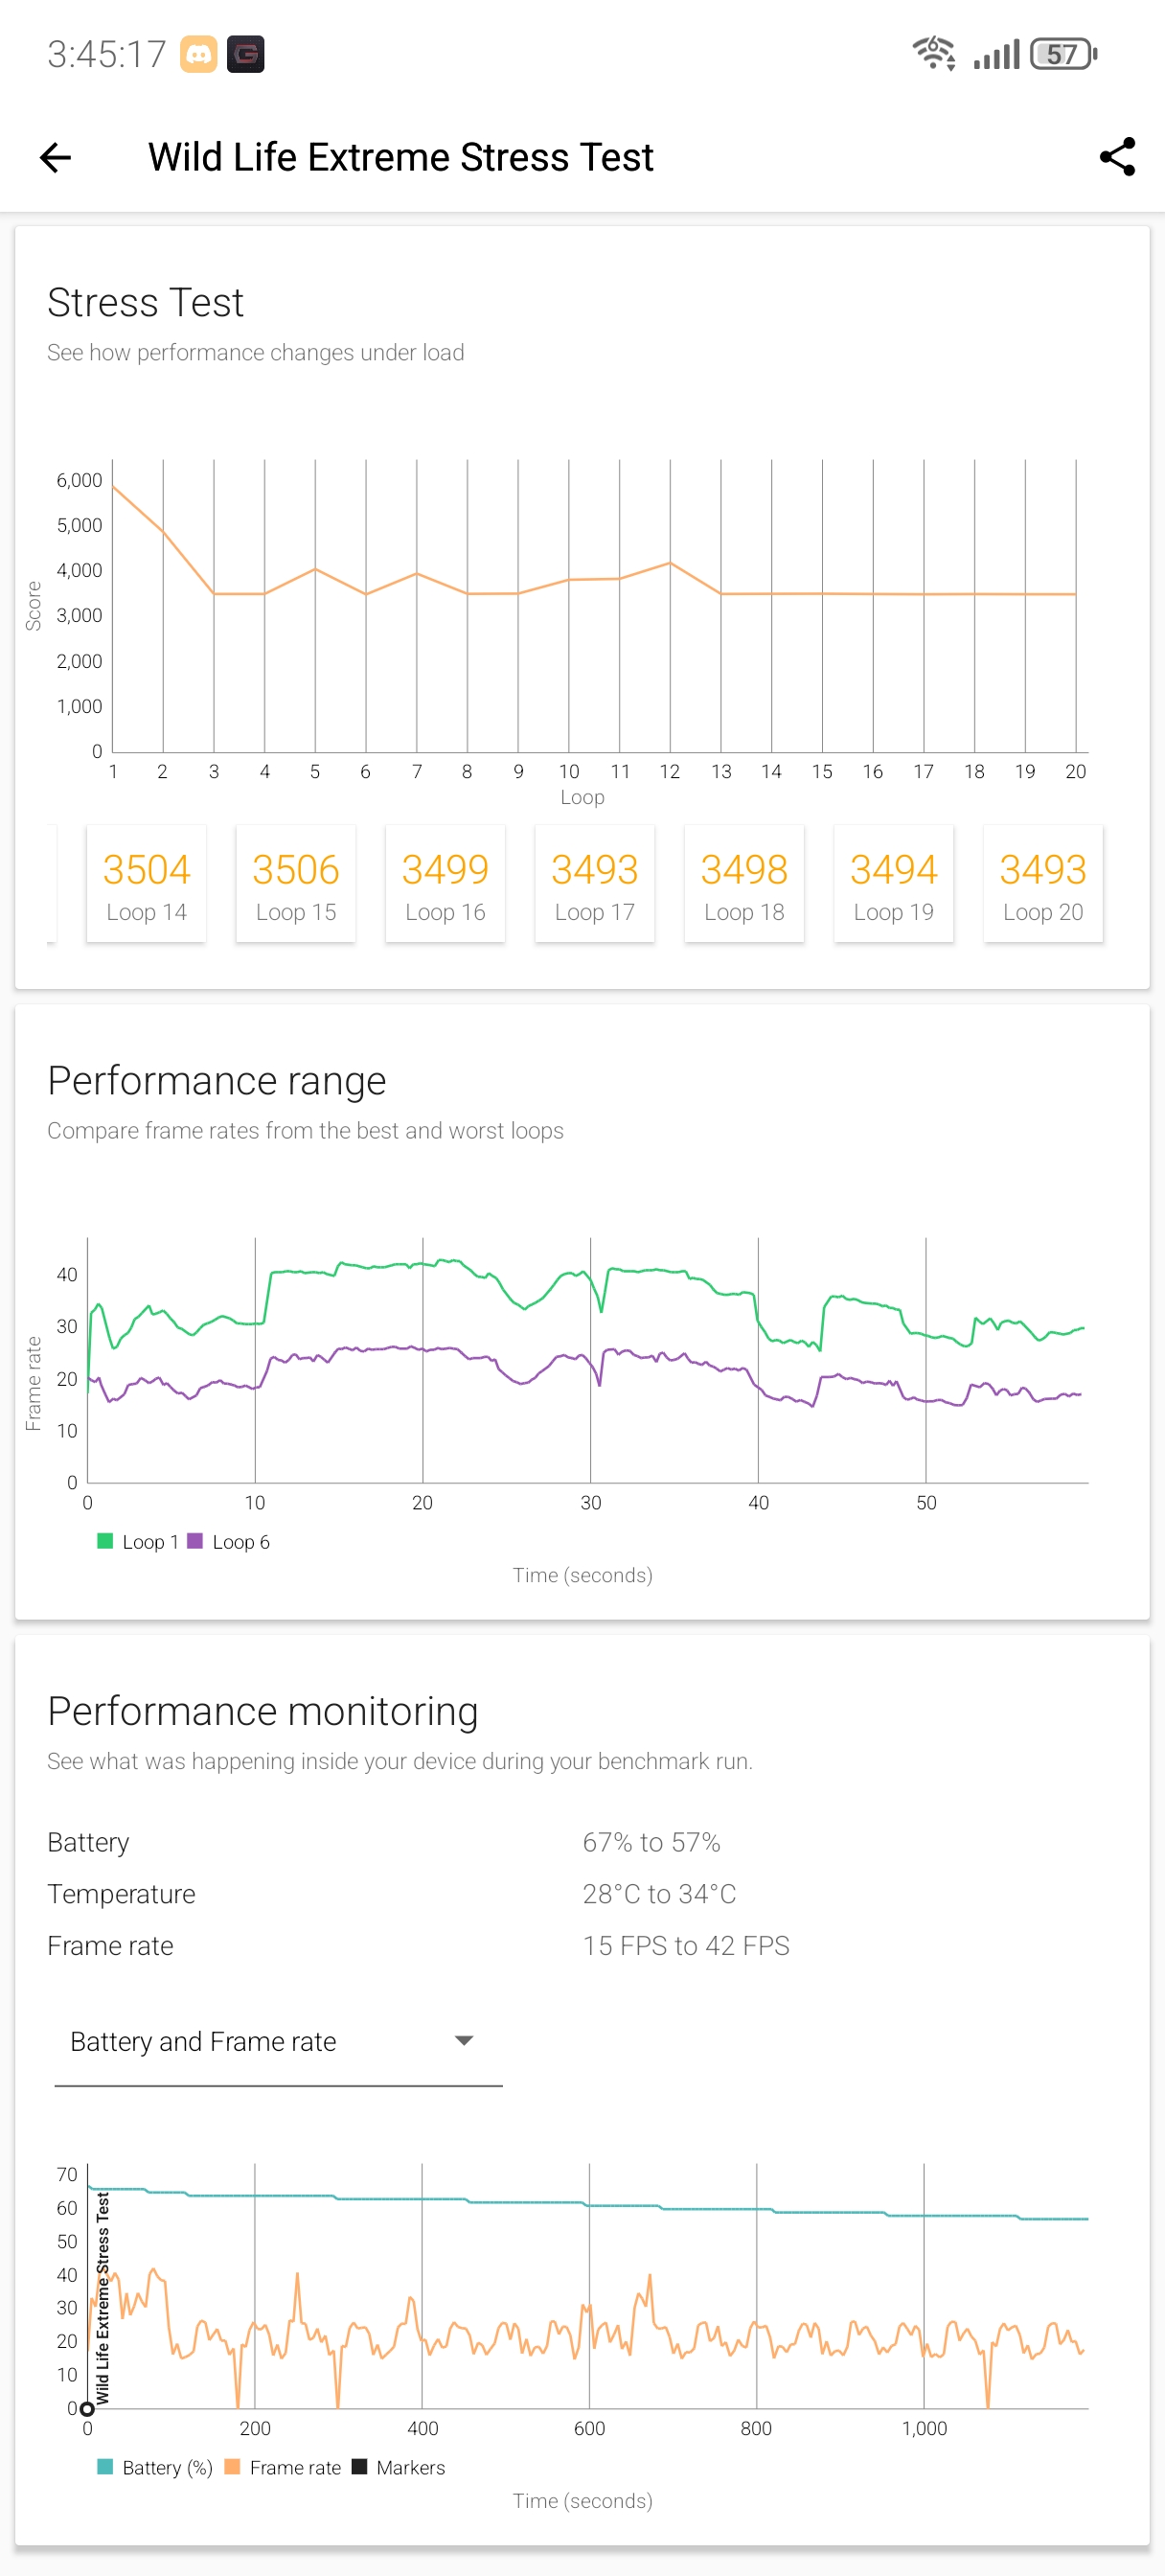
Task: Toggle Loop 1 green legend series
Action: point(138,1541)
